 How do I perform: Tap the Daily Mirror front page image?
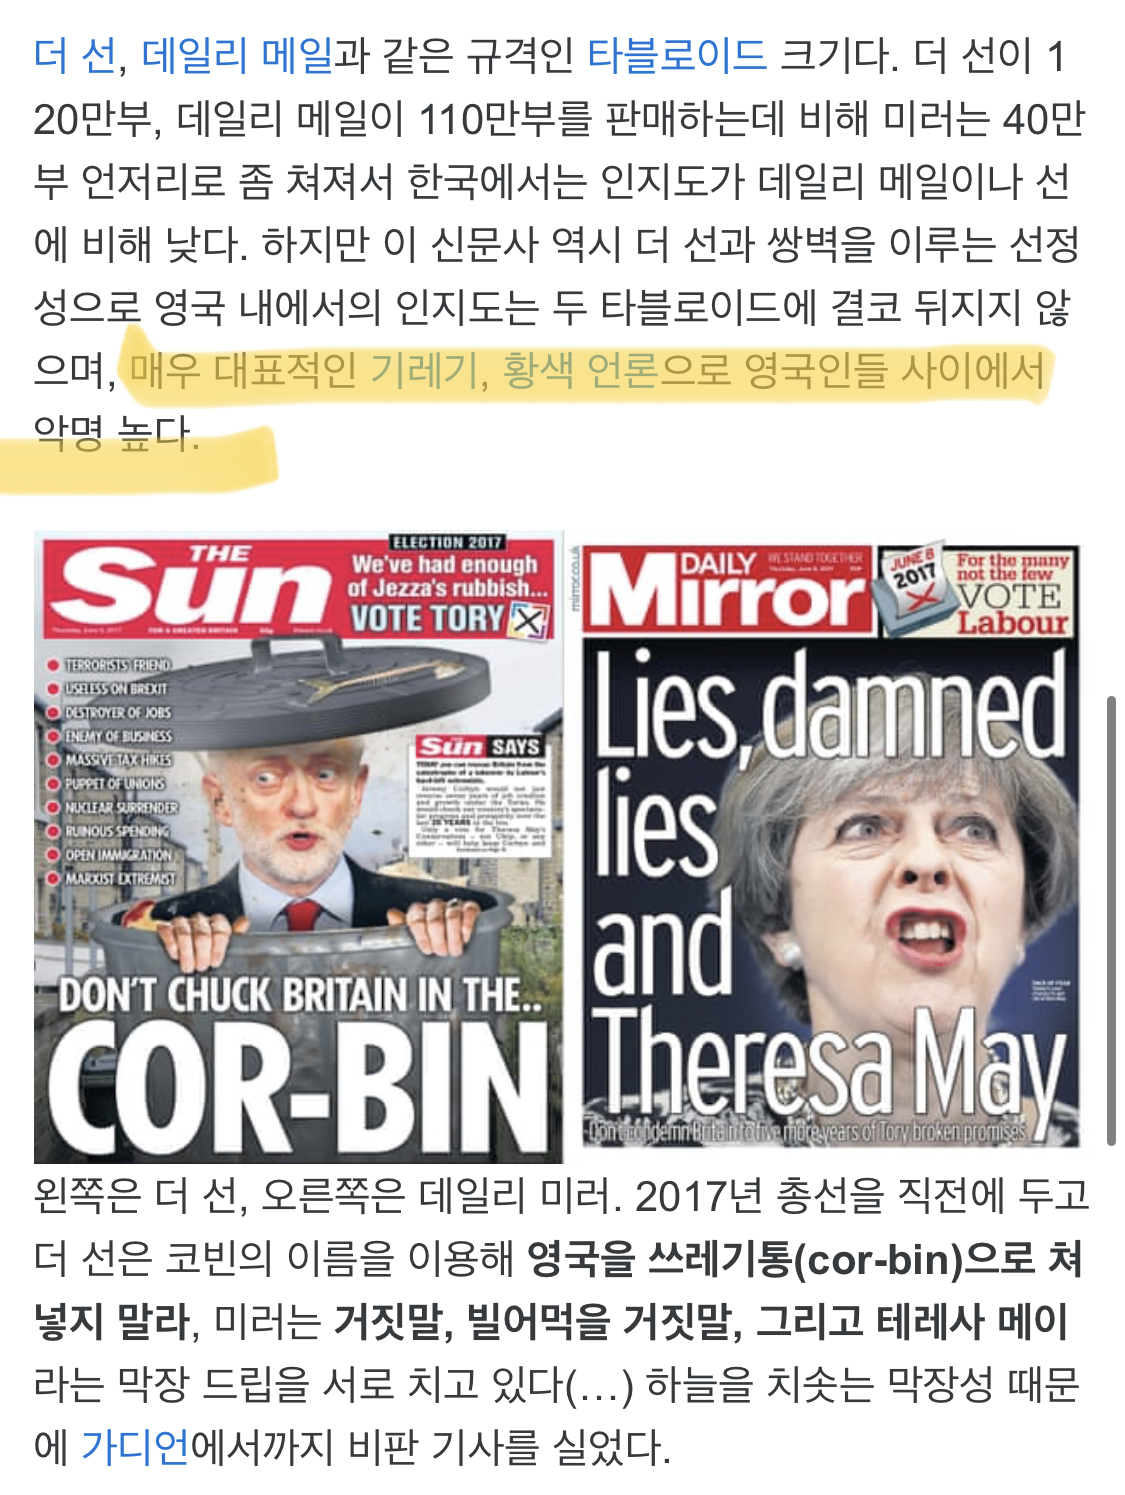point(830,845)
